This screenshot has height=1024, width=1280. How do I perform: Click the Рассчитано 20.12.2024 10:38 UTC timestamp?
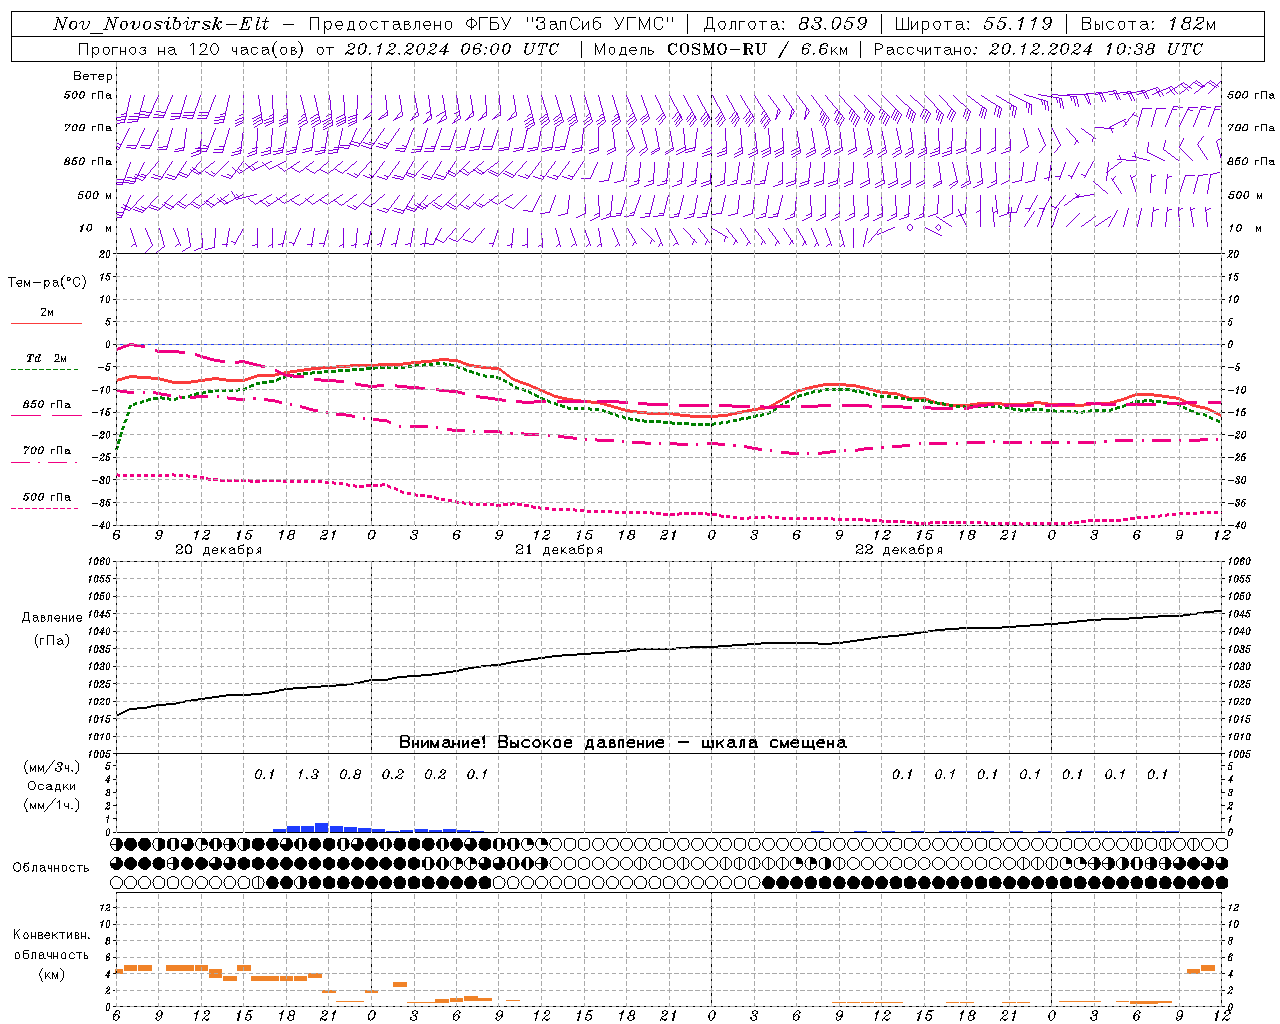tap(1038, 49)
